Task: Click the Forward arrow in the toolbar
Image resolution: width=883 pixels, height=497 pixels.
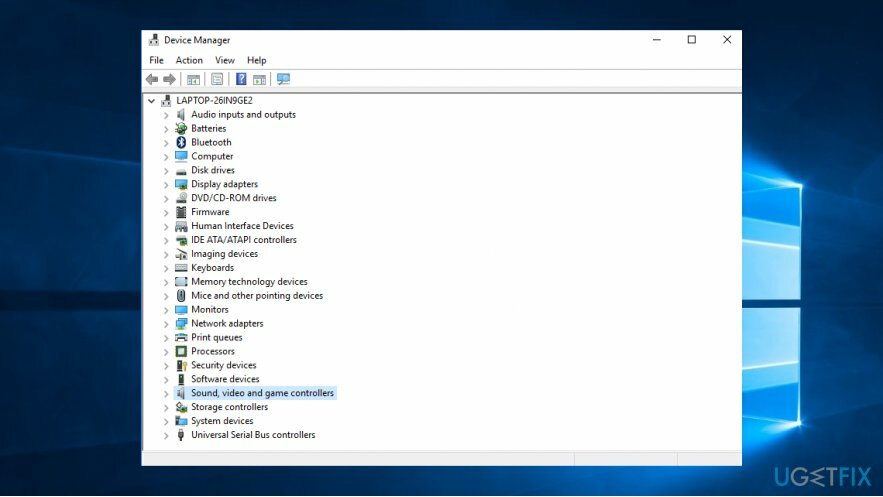Action: (x=169, y=79)
